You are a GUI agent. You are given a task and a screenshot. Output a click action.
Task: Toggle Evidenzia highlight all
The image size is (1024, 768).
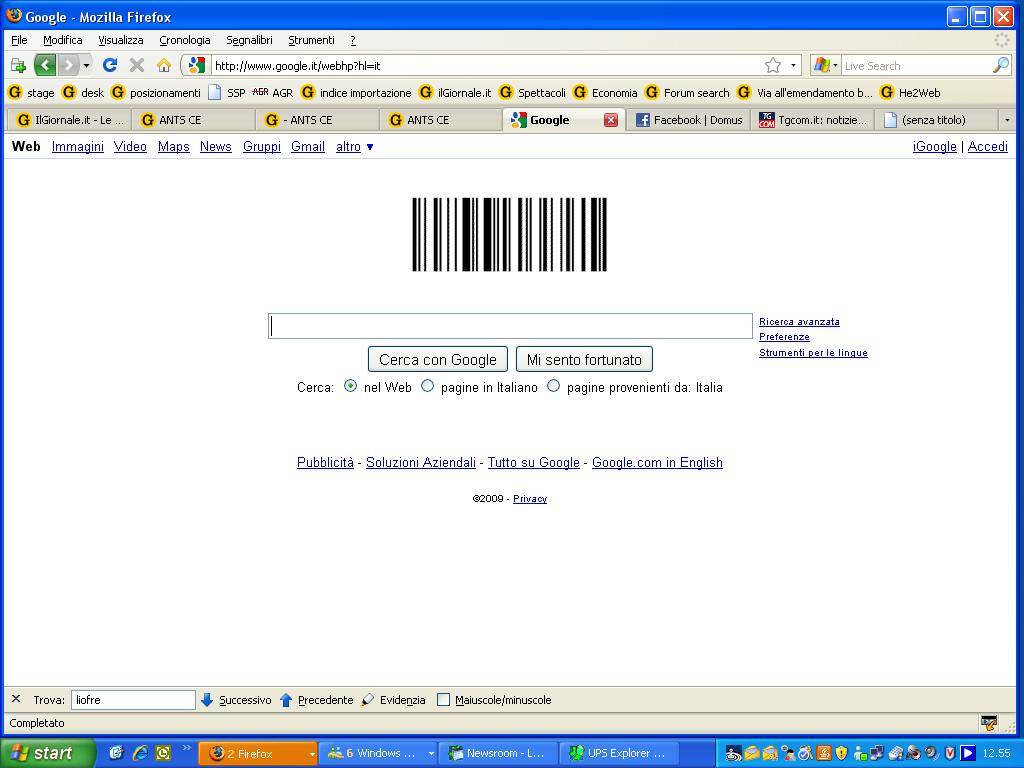click(x=393, y=700)
